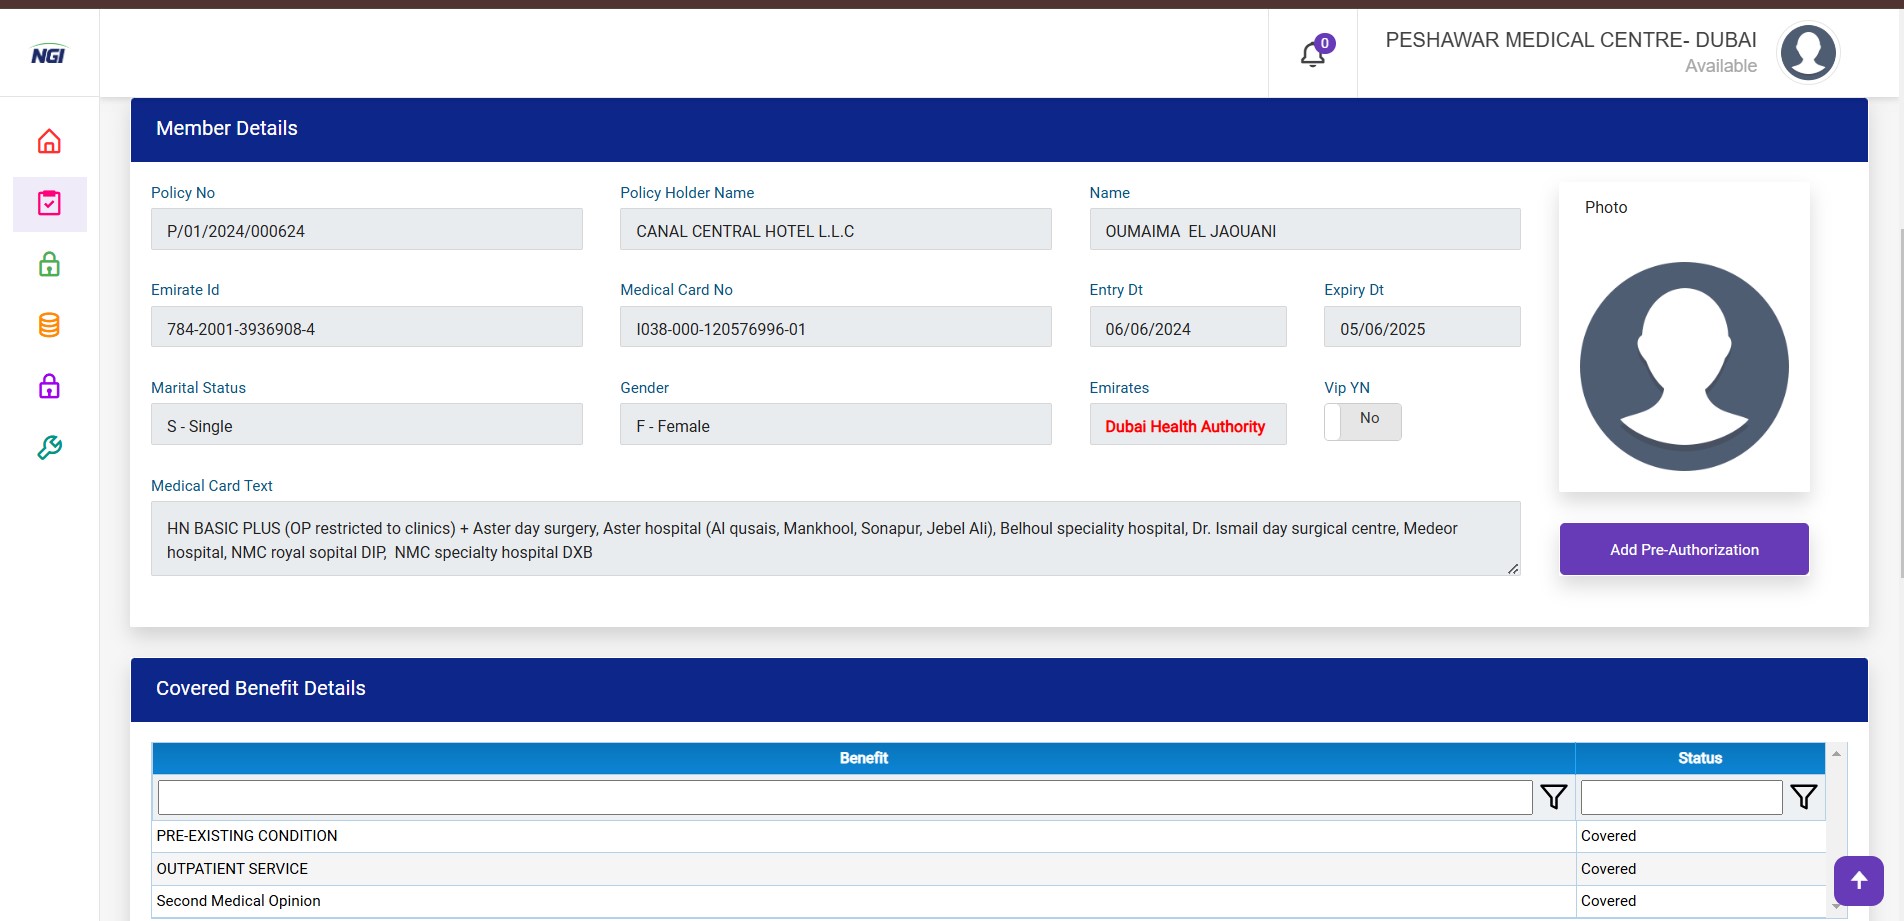Toggle the Vip YN switch
Viewport: 1904px width, 921px height.
1362,421
